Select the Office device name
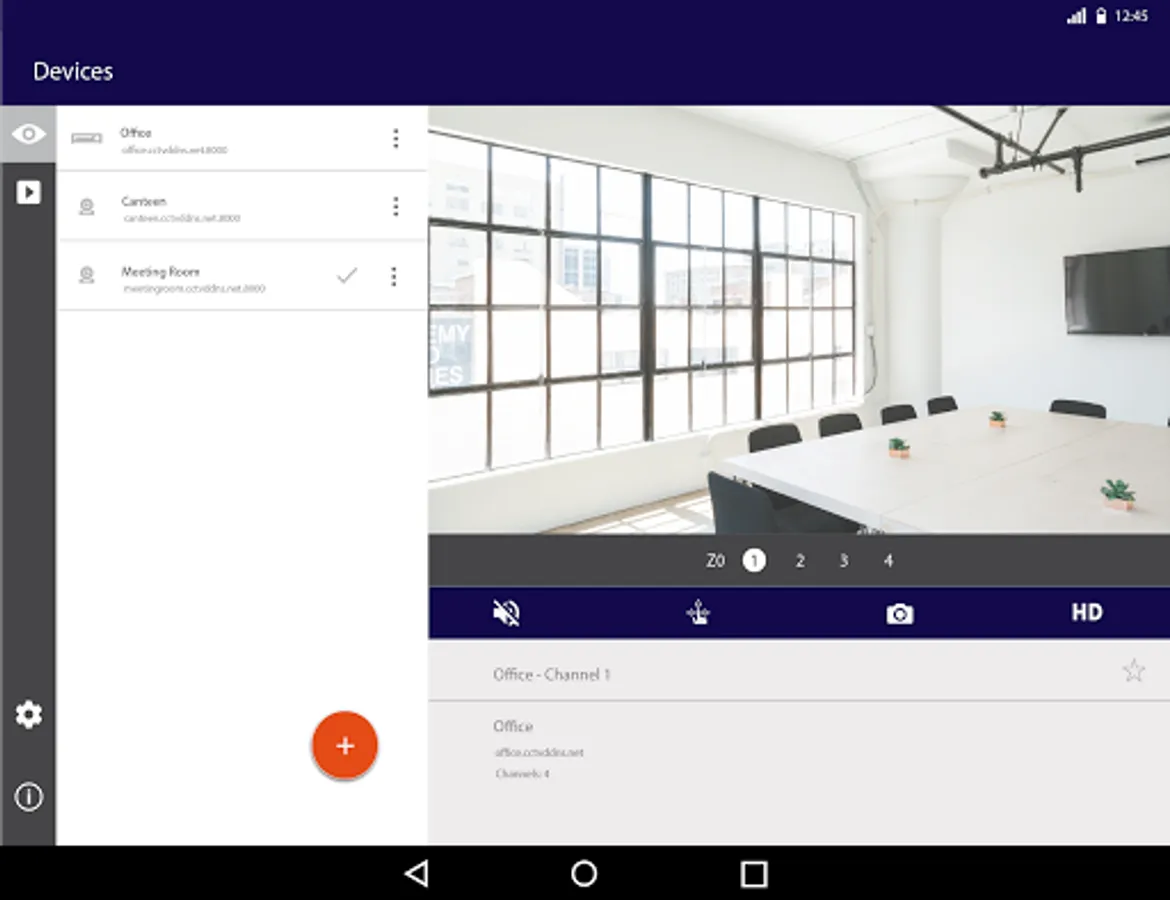 click(136, 133)
